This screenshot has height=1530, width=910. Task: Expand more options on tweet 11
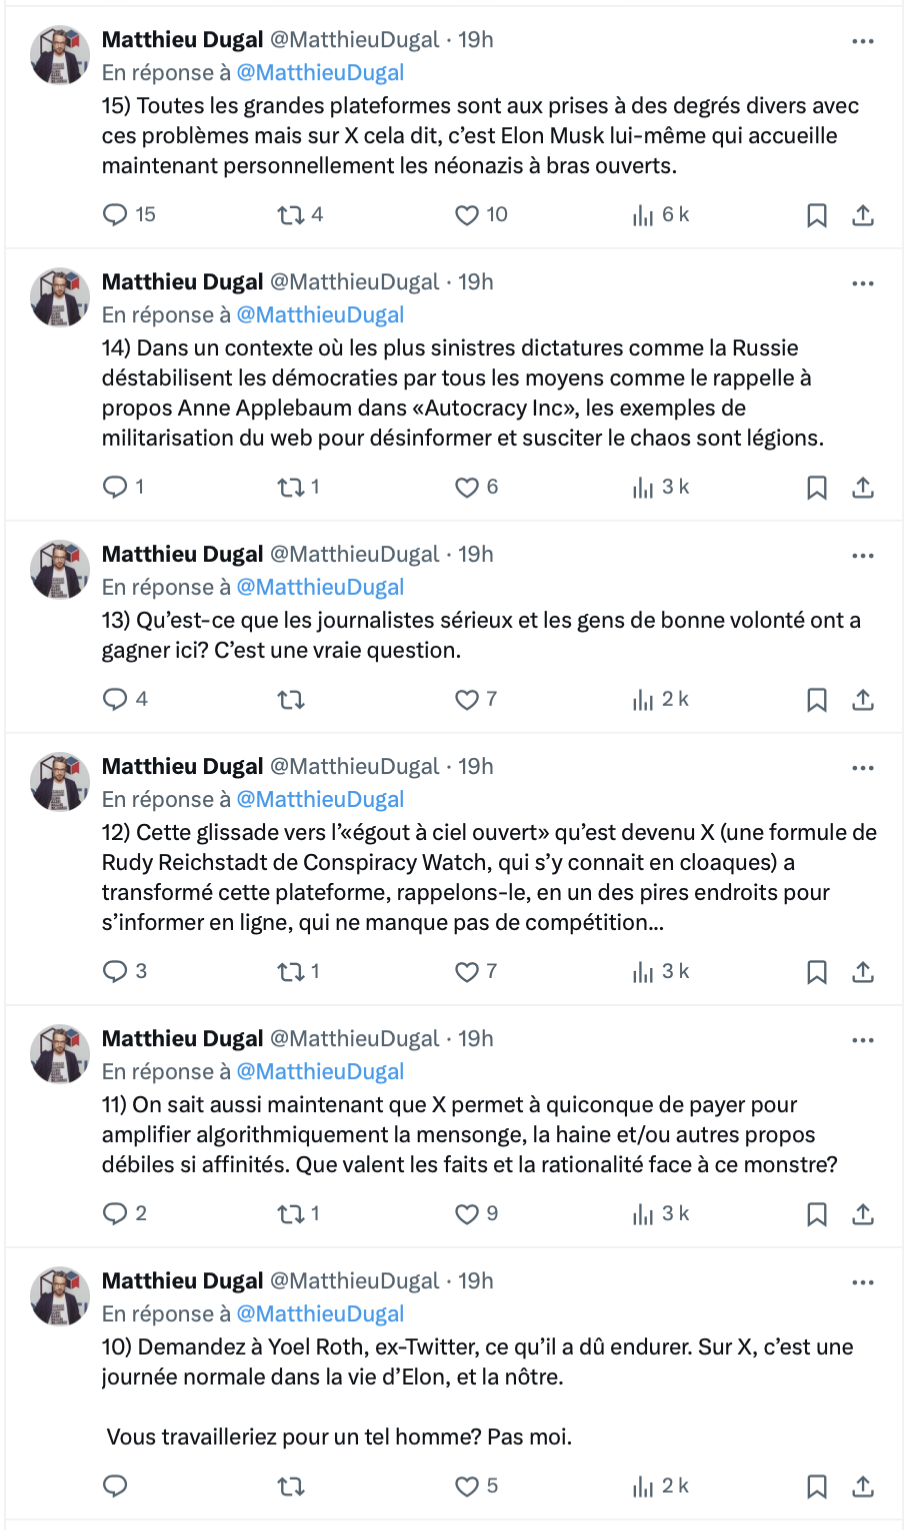pos(863,1040)
